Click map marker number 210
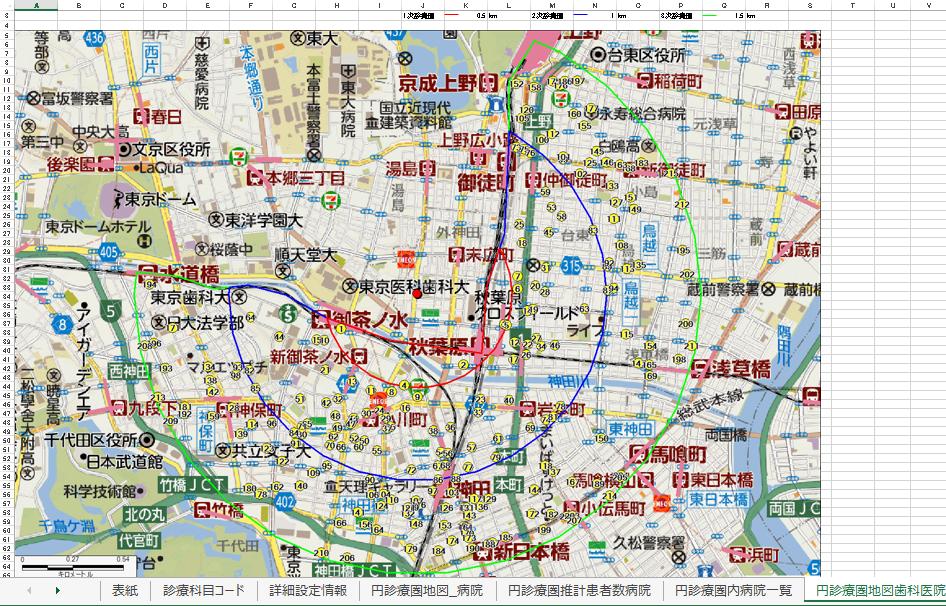 [322, 553]
